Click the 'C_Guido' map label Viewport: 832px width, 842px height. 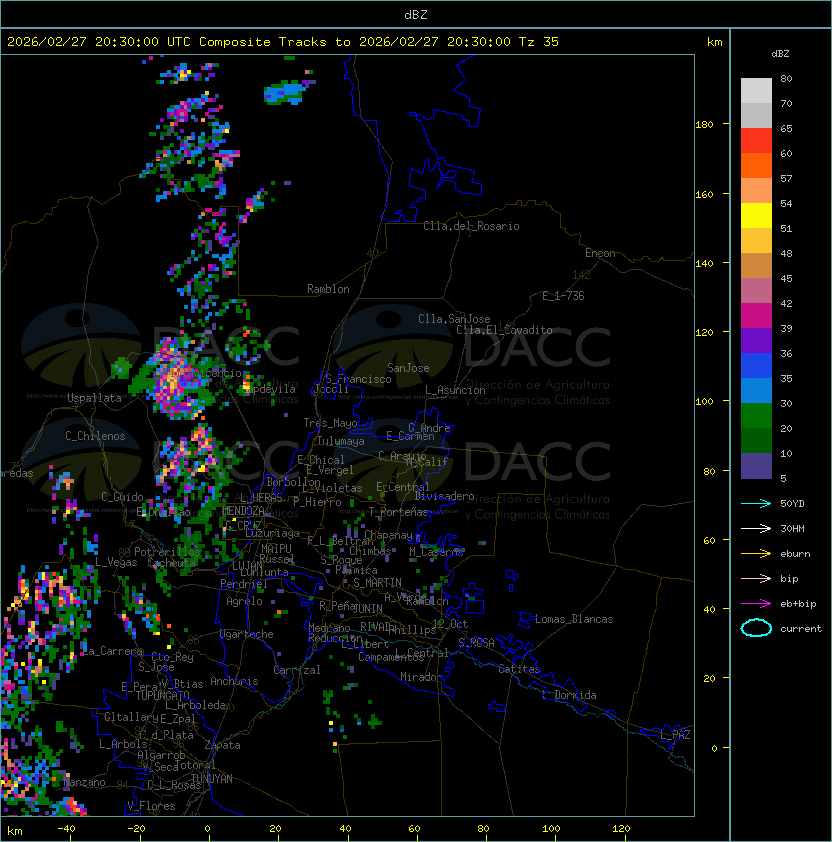pyautogui.click(x=122, y=497)
